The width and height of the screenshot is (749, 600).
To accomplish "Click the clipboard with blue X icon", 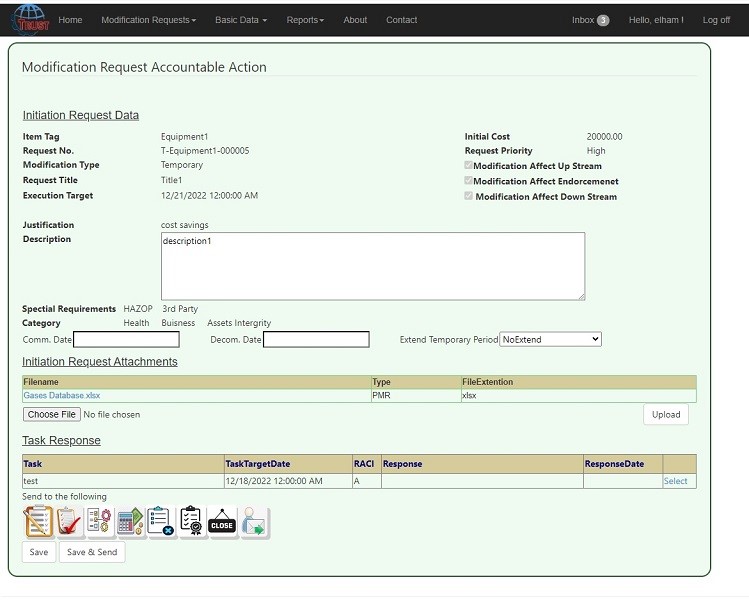I will (x=160, y=522).
